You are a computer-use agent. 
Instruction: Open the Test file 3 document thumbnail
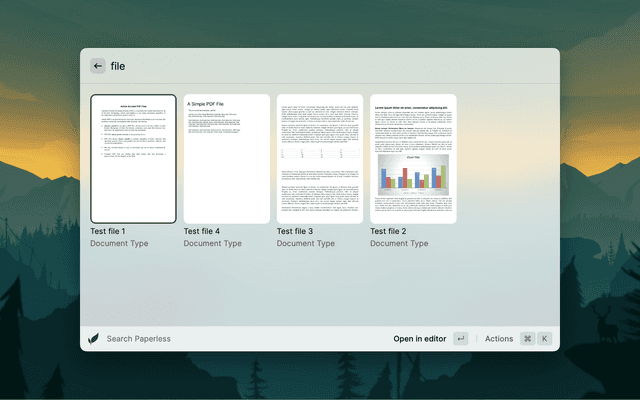(x=320, y=159)
